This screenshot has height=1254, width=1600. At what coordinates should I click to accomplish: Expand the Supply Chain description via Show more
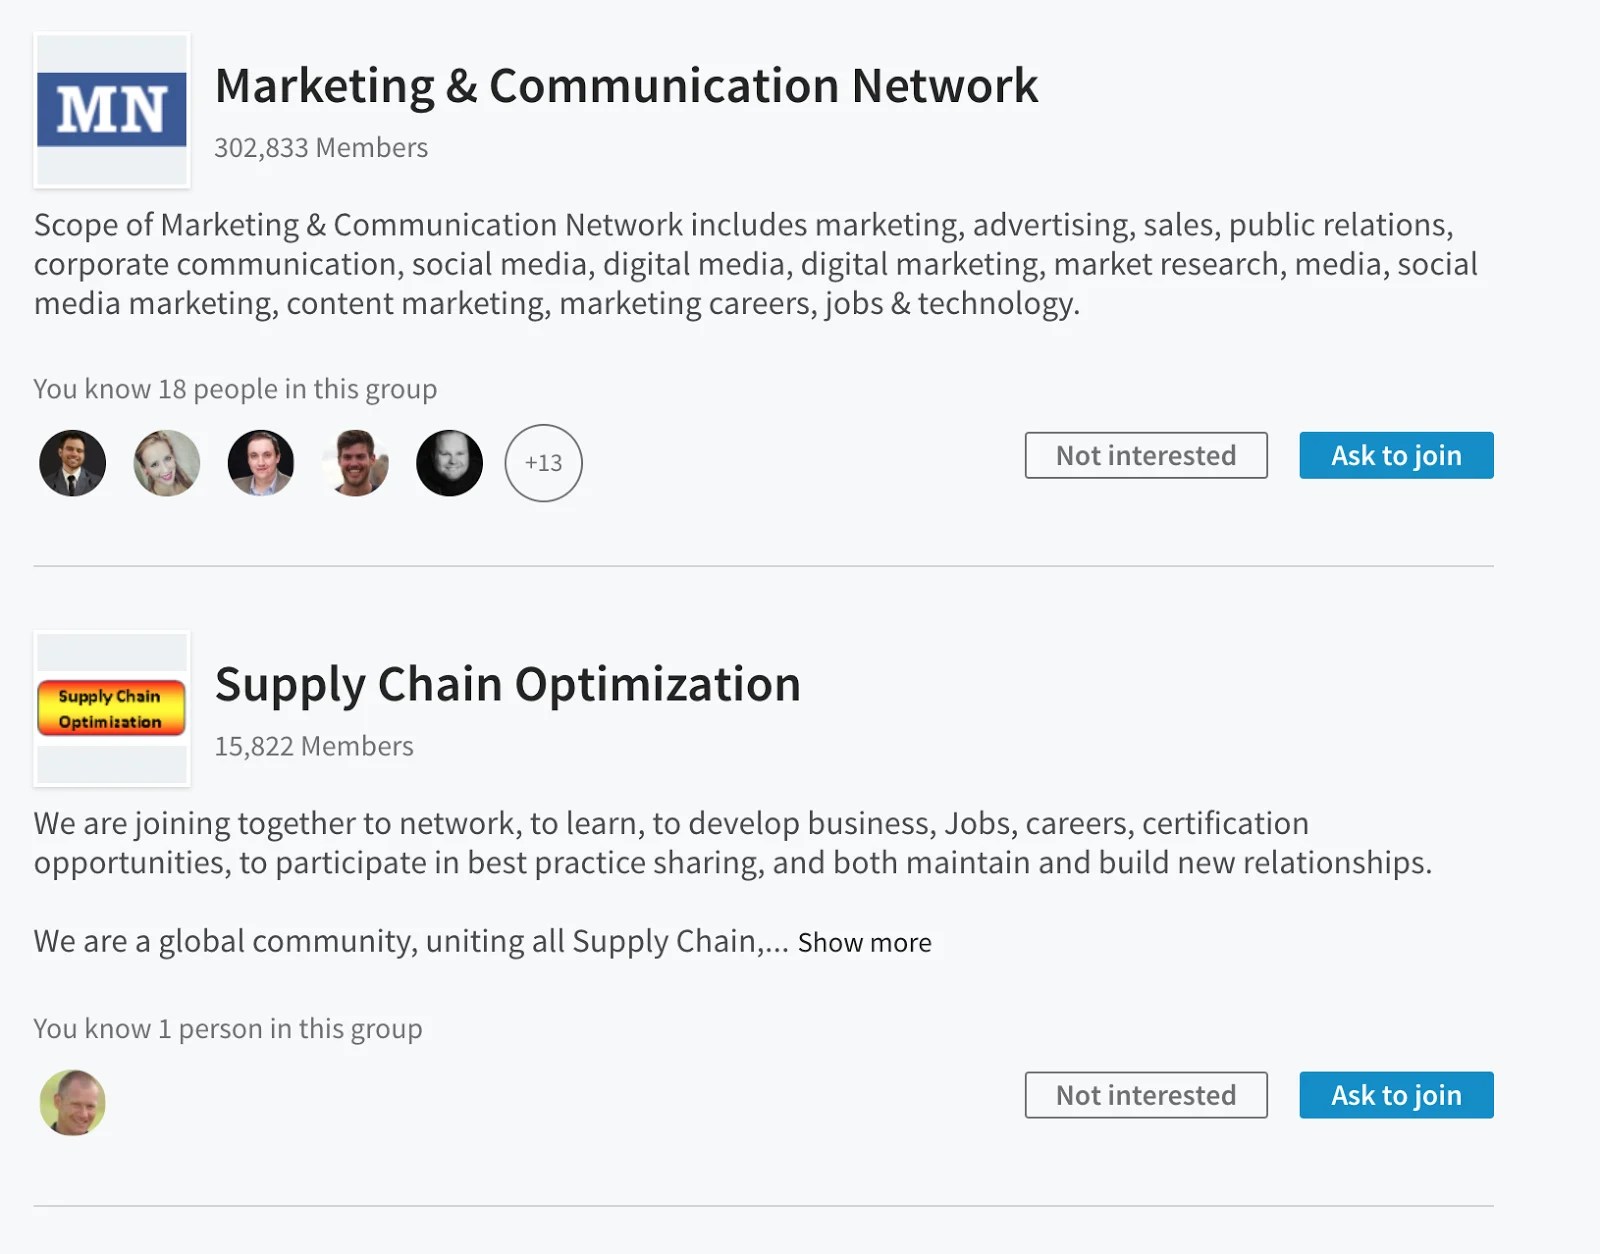pos(862,941)
